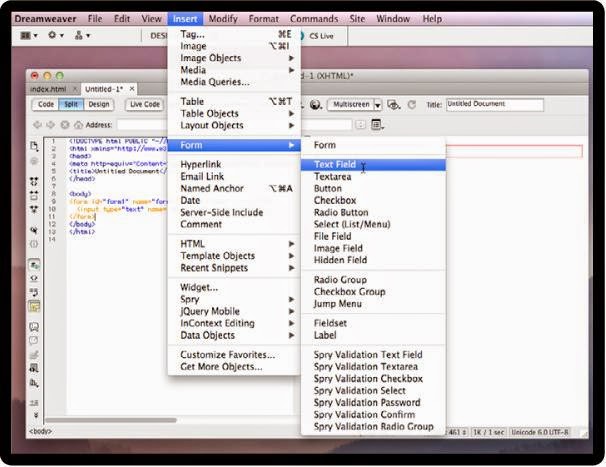Click the browser Forward arrow icon
606x467 pixels.
tap(51, 125)
